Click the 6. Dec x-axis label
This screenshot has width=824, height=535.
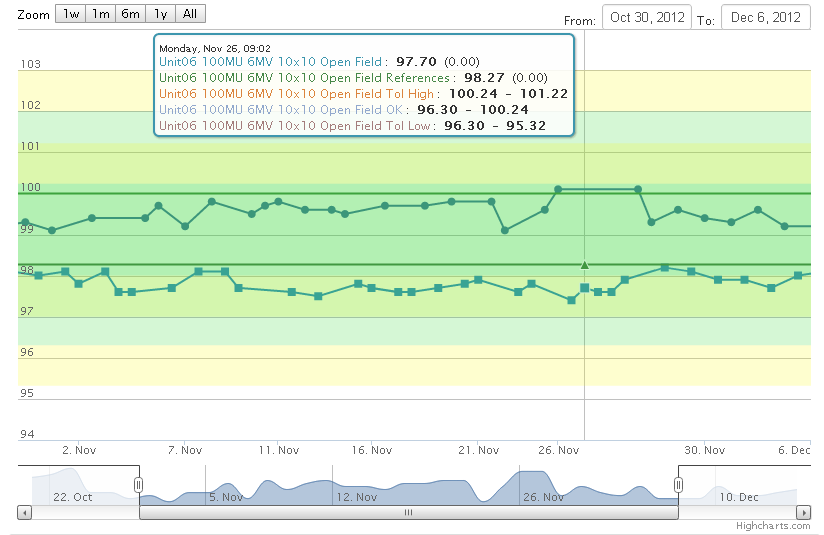[x=794, y=450]
